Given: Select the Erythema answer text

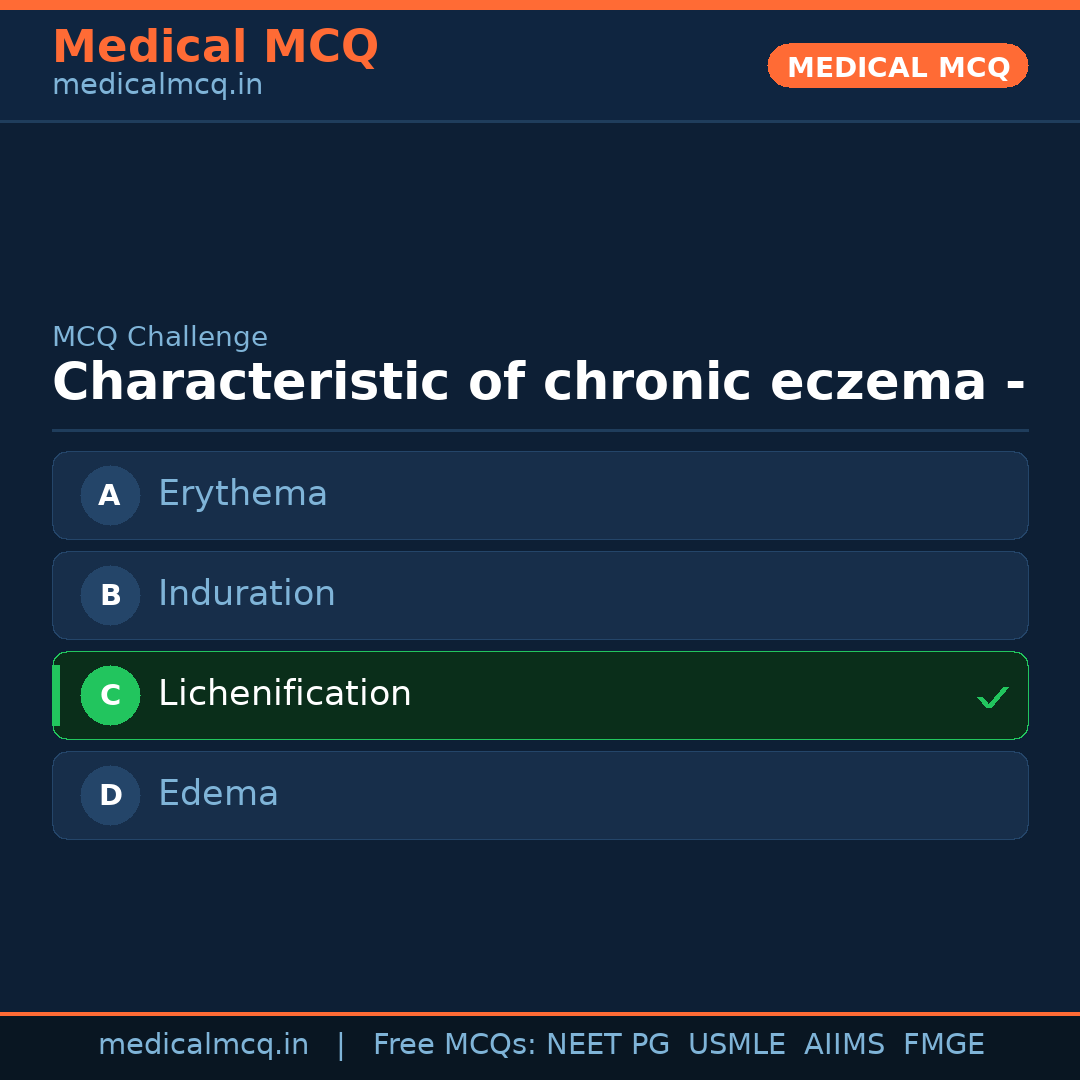Looking at the screenshot, I should click(x=242, y=494).
